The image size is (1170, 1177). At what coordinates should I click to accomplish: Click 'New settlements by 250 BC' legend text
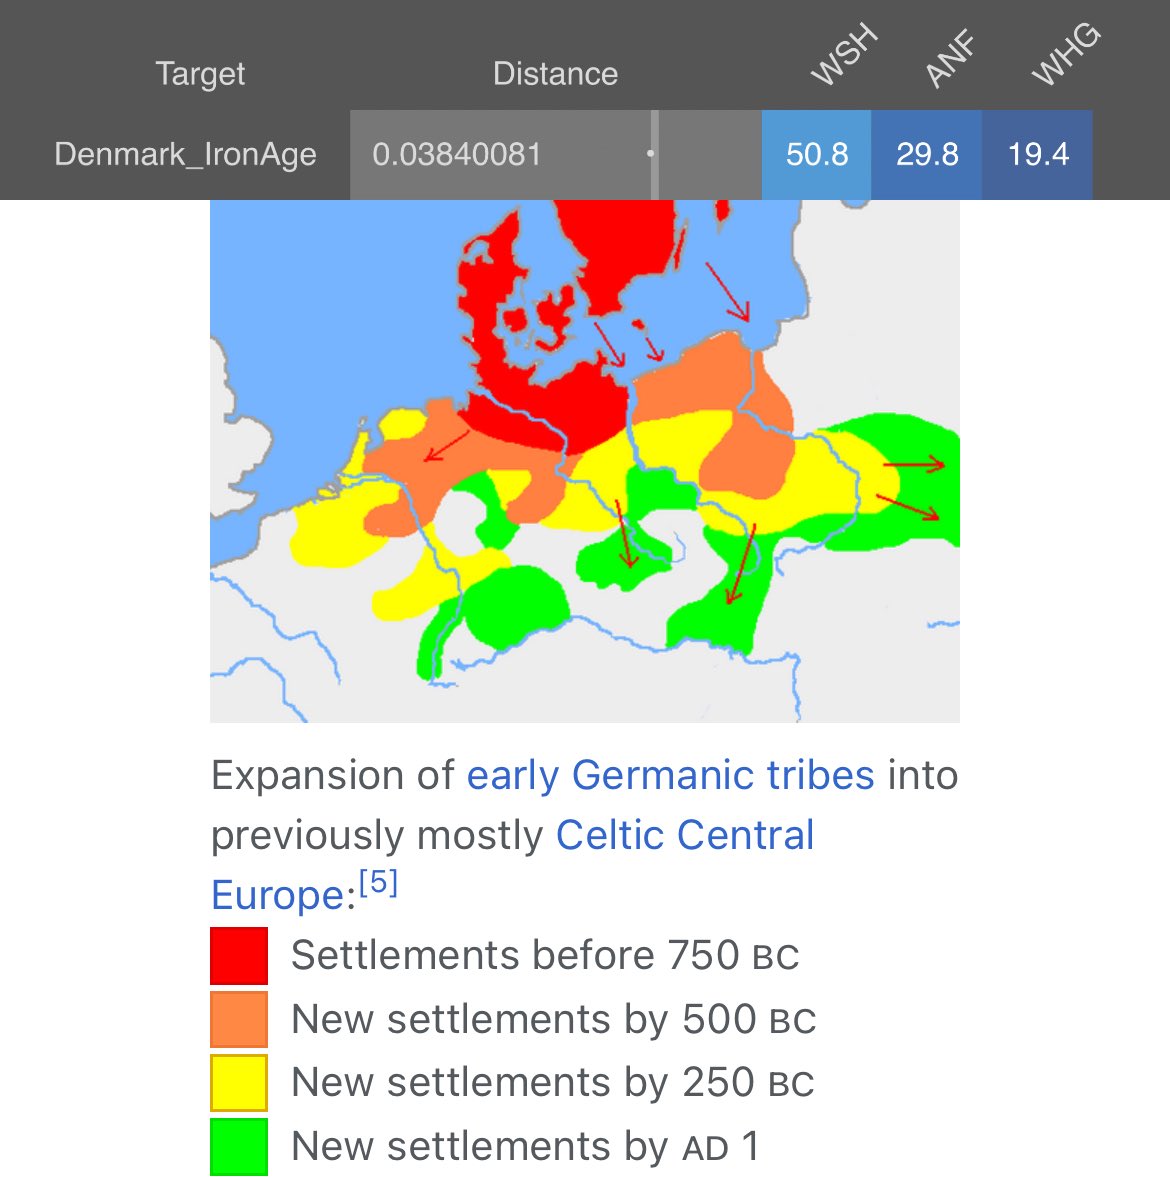tap(552, 1082)
